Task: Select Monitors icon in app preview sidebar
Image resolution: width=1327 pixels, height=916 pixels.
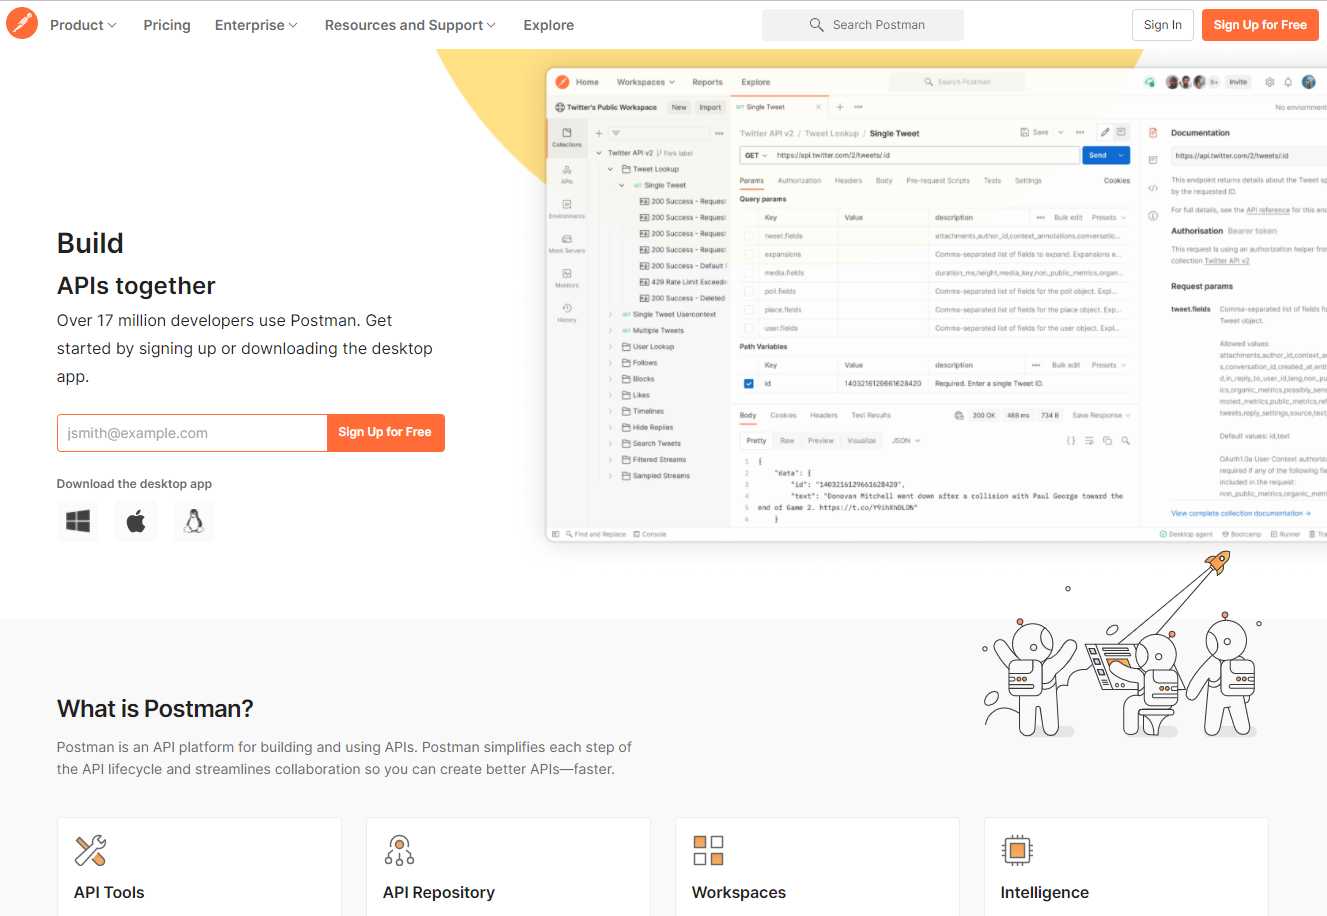Action: pos(567,273)
